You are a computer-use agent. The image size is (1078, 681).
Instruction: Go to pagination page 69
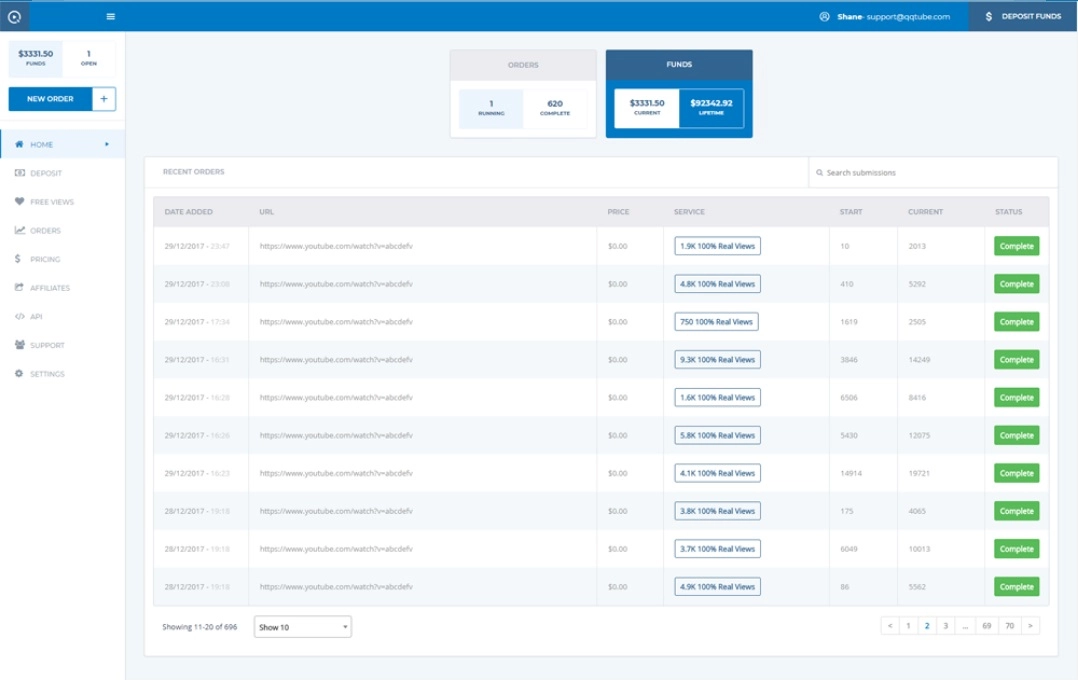pos(987,625)
